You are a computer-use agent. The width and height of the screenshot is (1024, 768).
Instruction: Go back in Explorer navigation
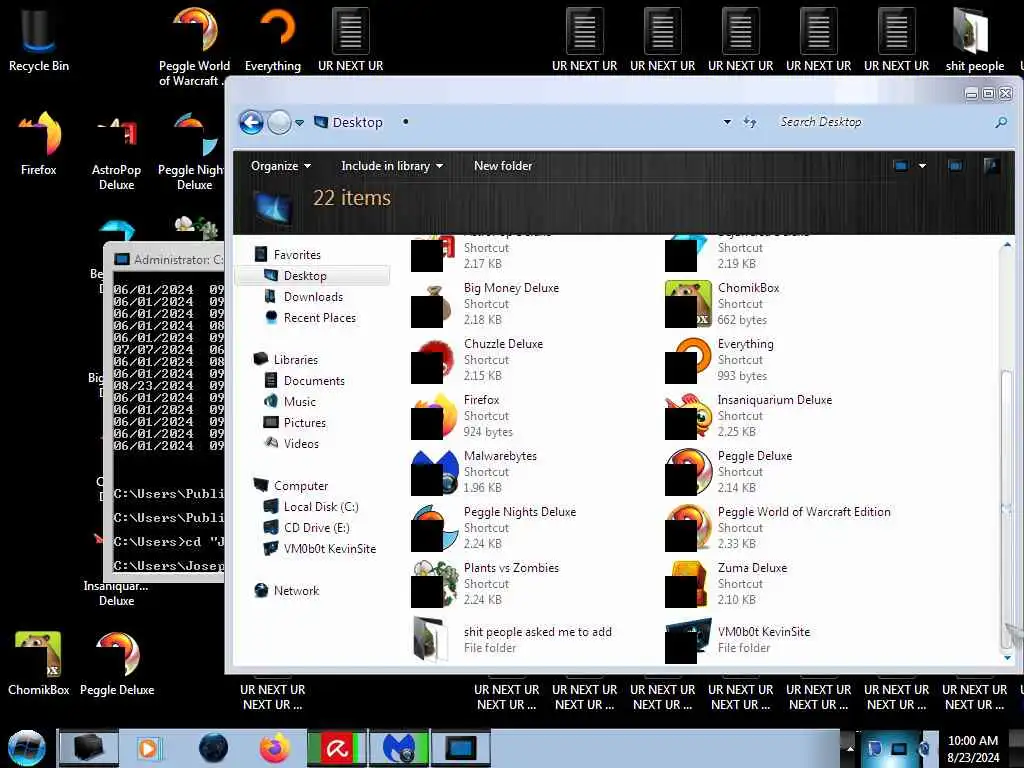[x=251, y=122]
